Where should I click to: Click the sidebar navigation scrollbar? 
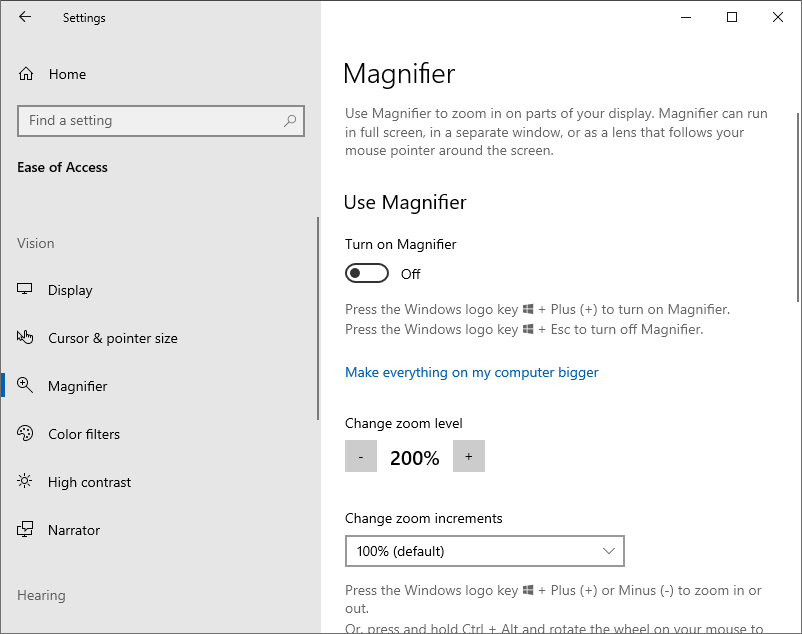point(318,319)
